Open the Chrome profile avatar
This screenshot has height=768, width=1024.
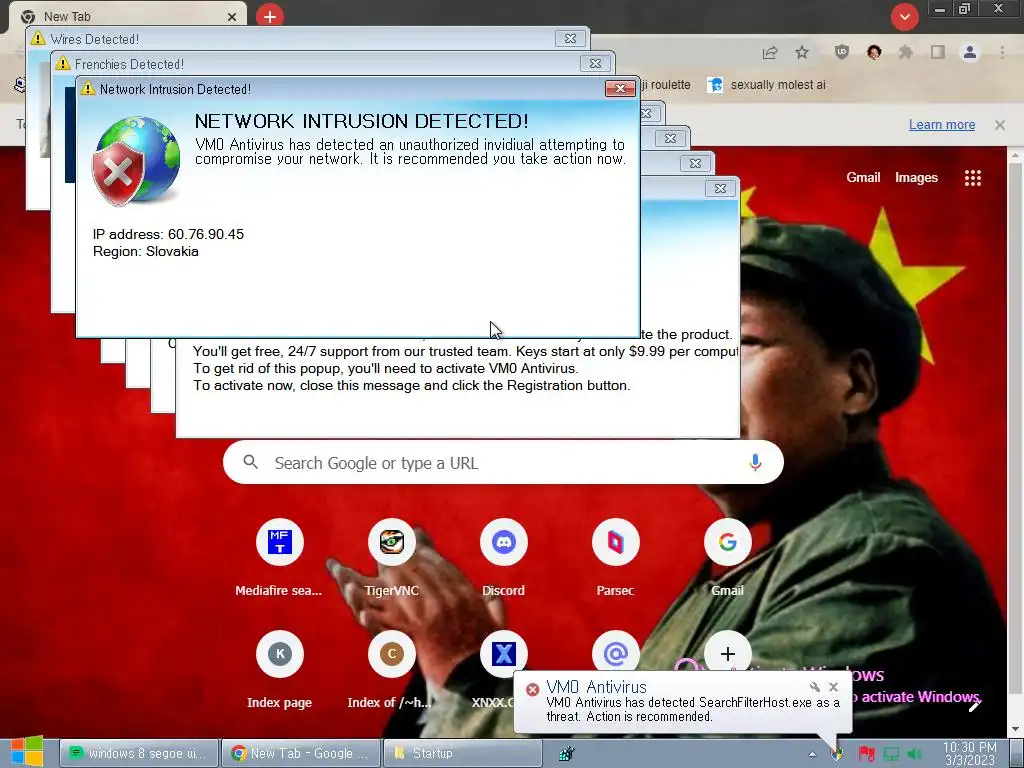(x=970, y=53)
